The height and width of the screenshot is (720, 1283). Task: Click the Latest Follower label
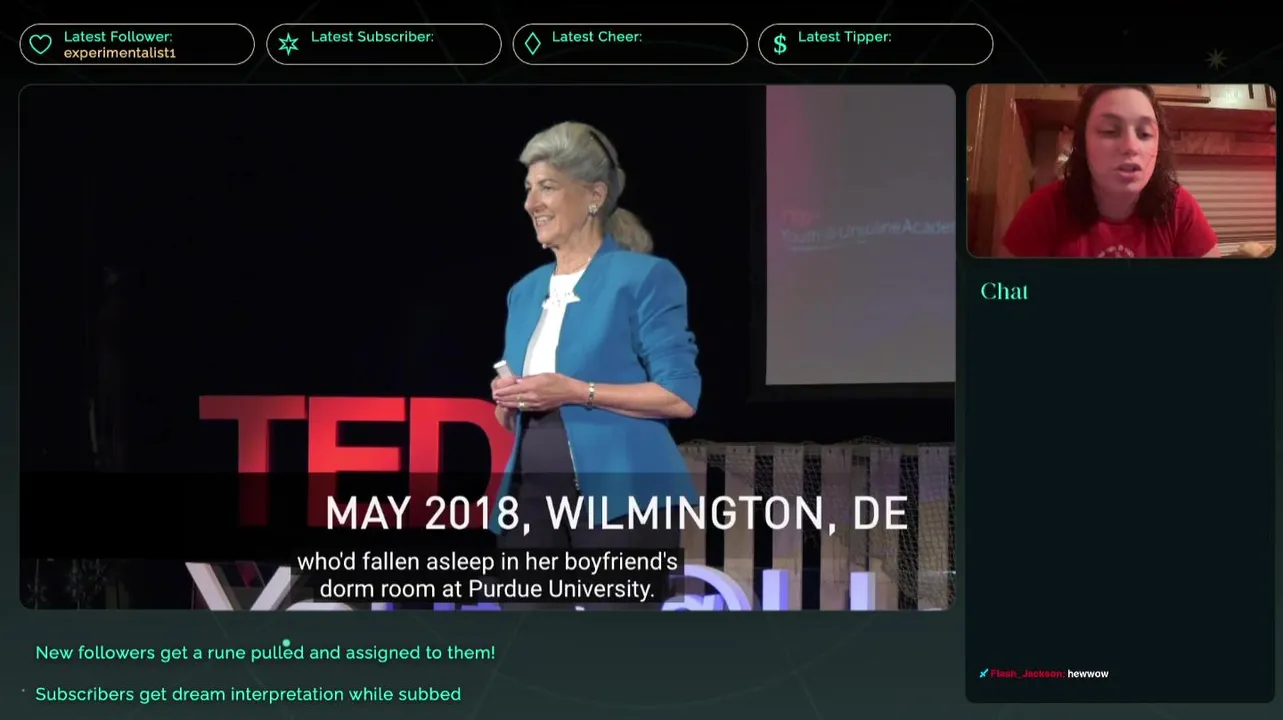(118, 37)
